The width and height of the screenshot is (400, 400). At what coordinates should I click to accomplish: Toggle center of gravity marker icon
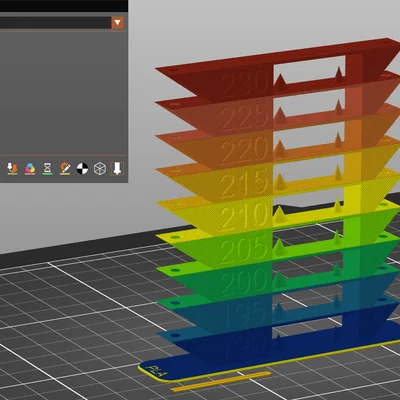82,169
